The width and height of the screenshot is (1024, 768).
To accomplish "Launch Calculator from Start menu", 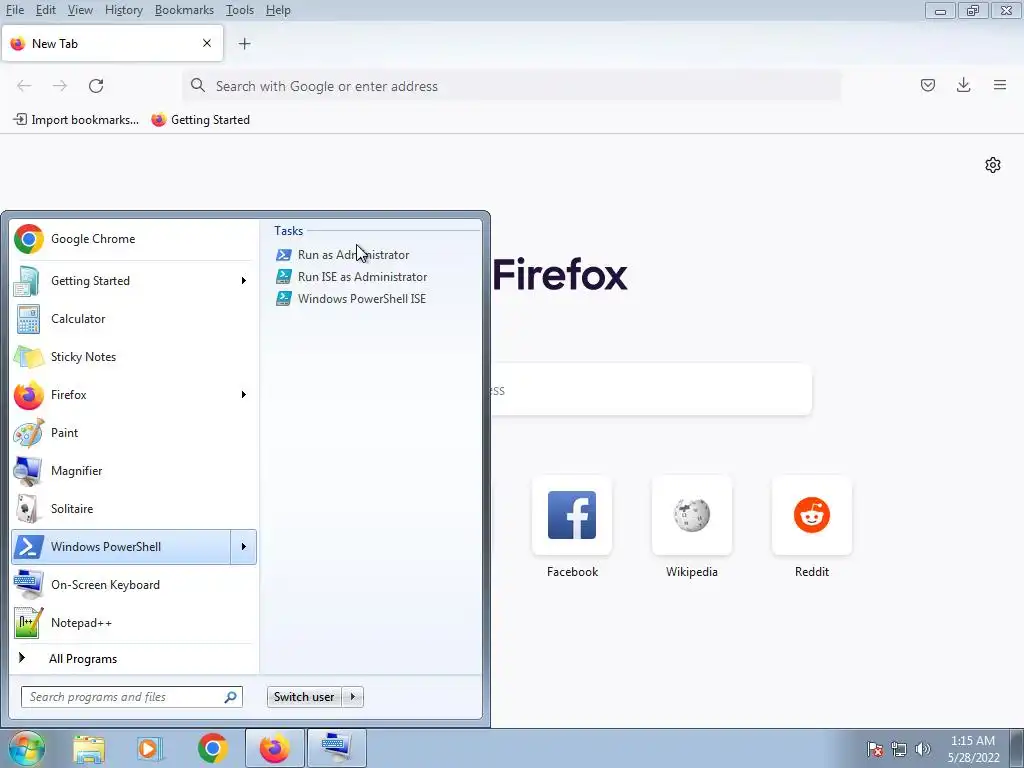I will [133, 319].
